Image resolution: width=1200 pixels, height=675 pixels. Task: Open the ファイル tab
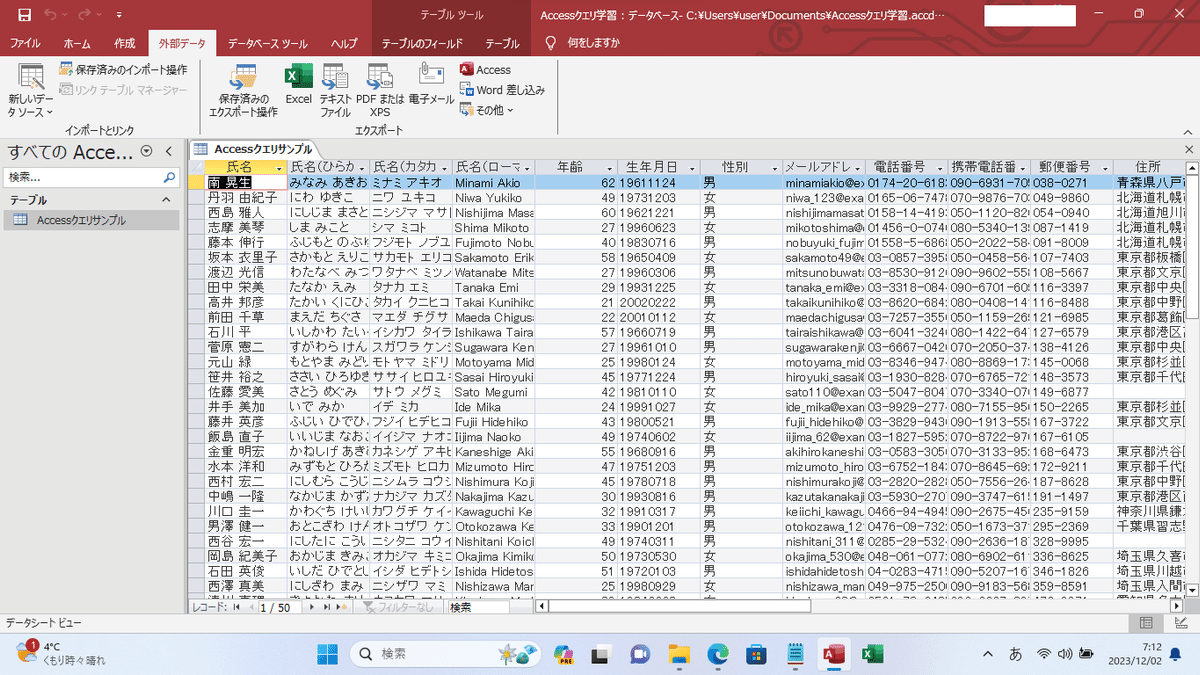click(25, 43)
